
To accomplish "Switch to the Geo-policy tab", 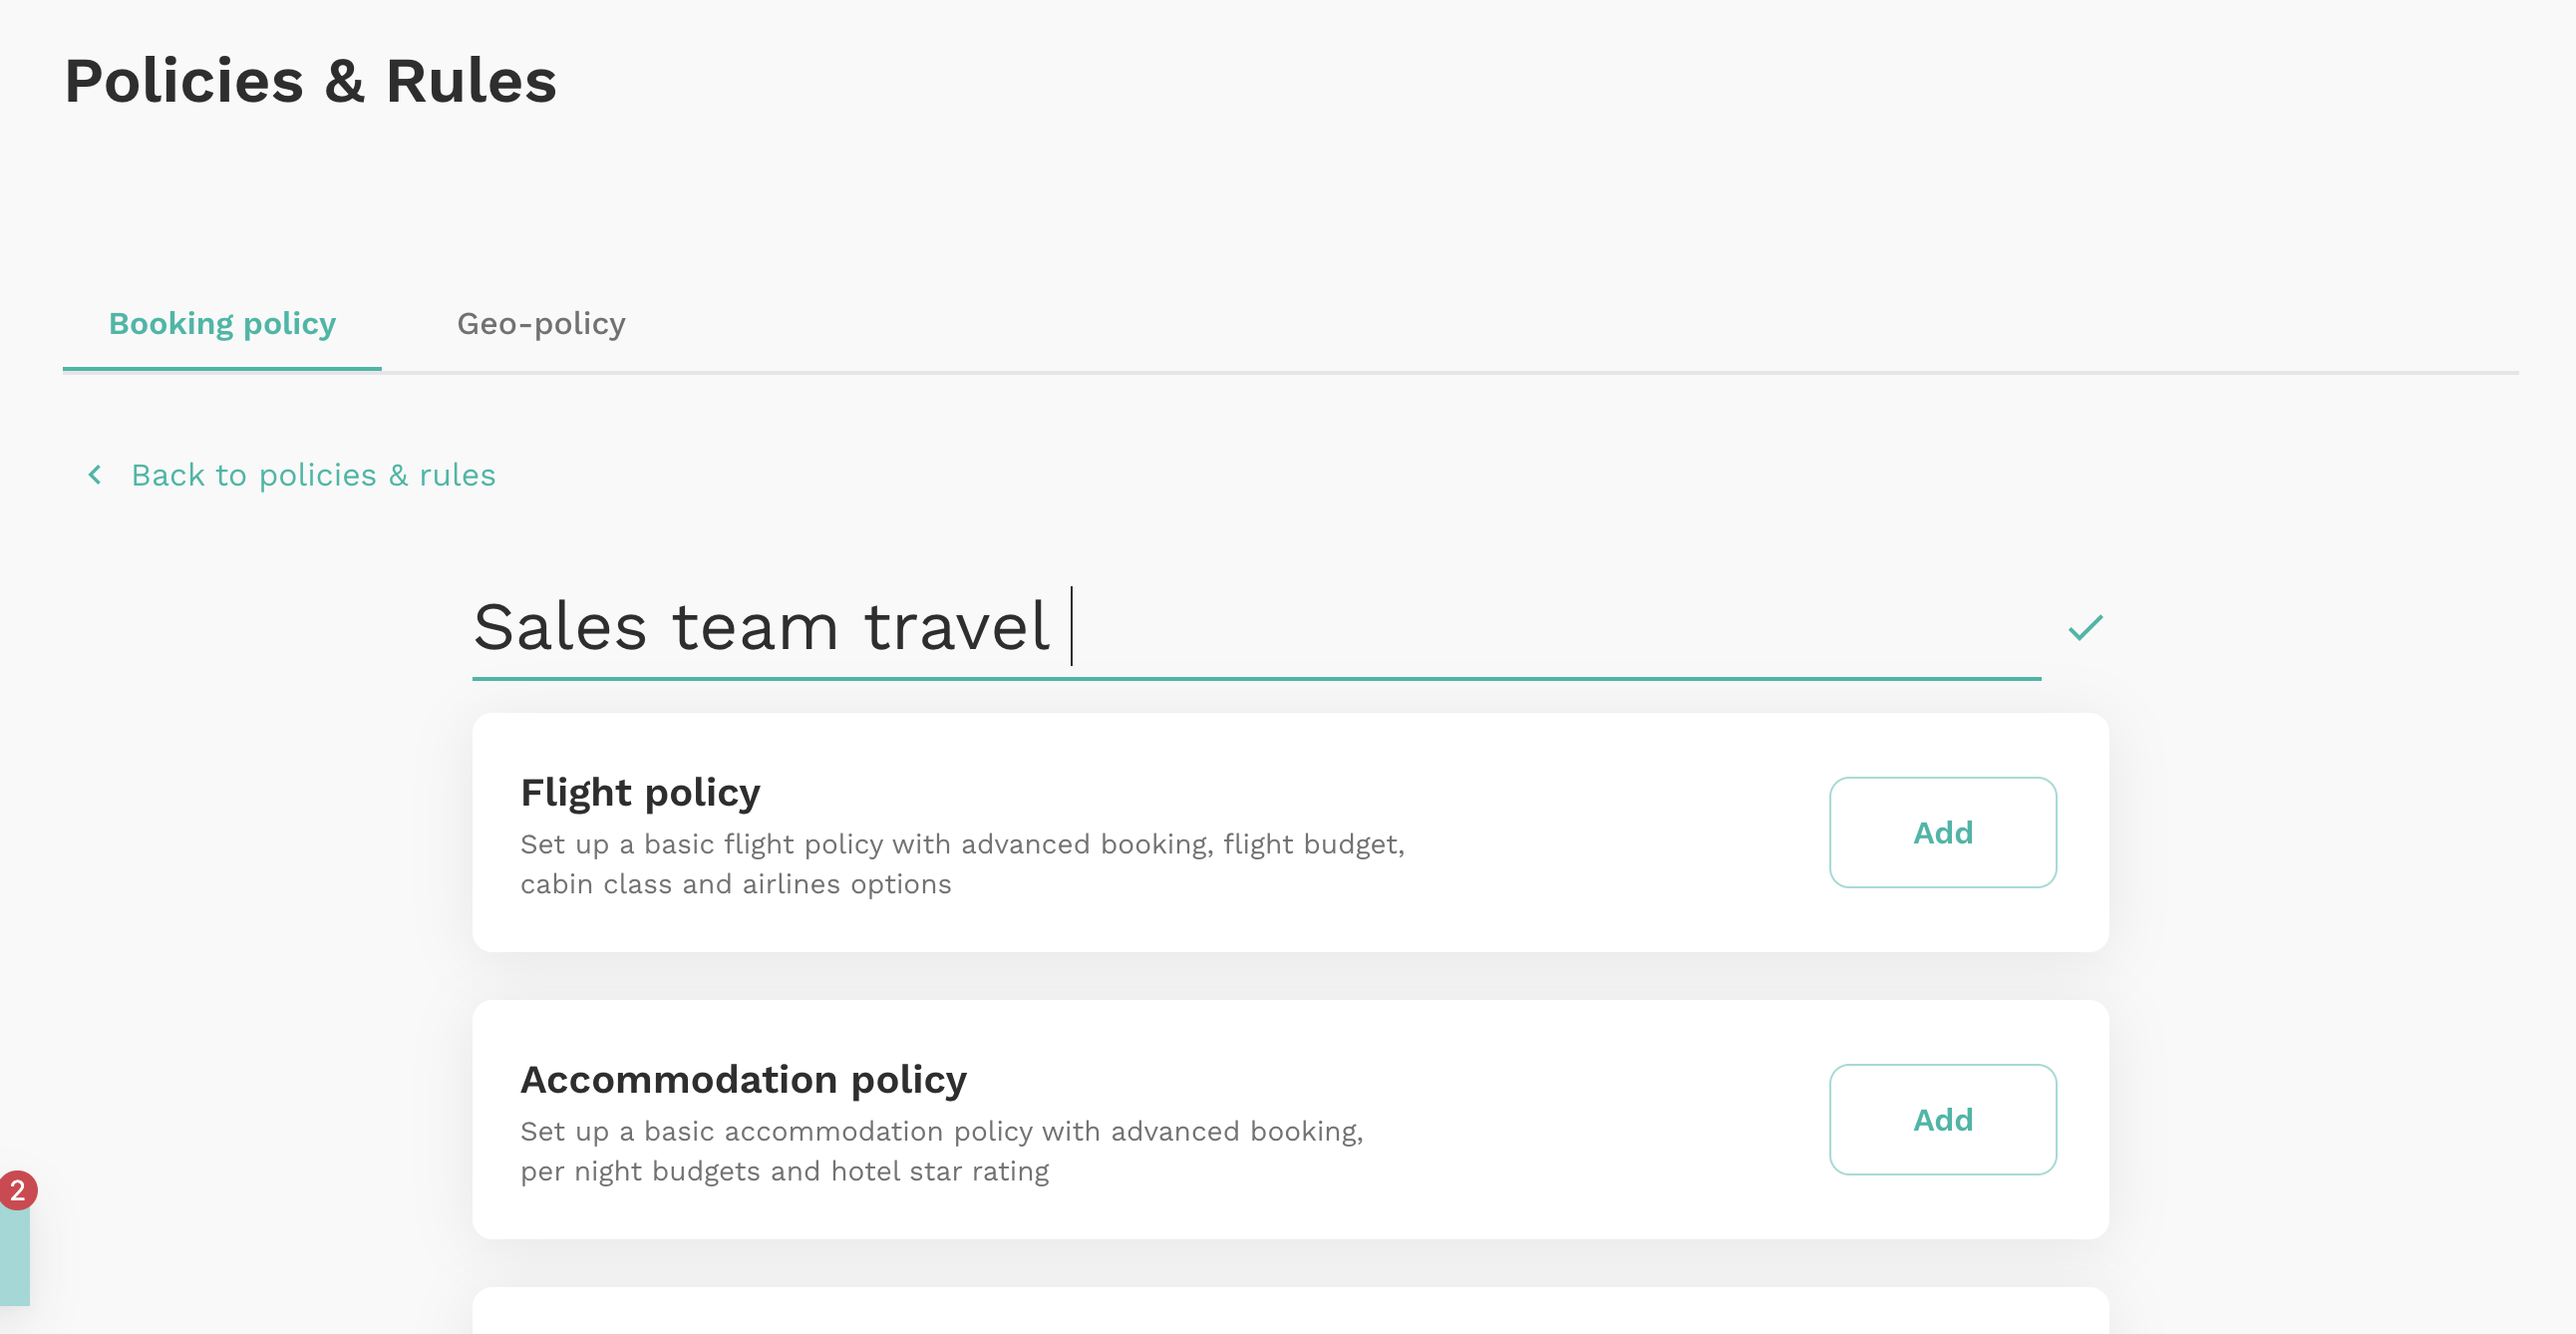I will 541,324.
